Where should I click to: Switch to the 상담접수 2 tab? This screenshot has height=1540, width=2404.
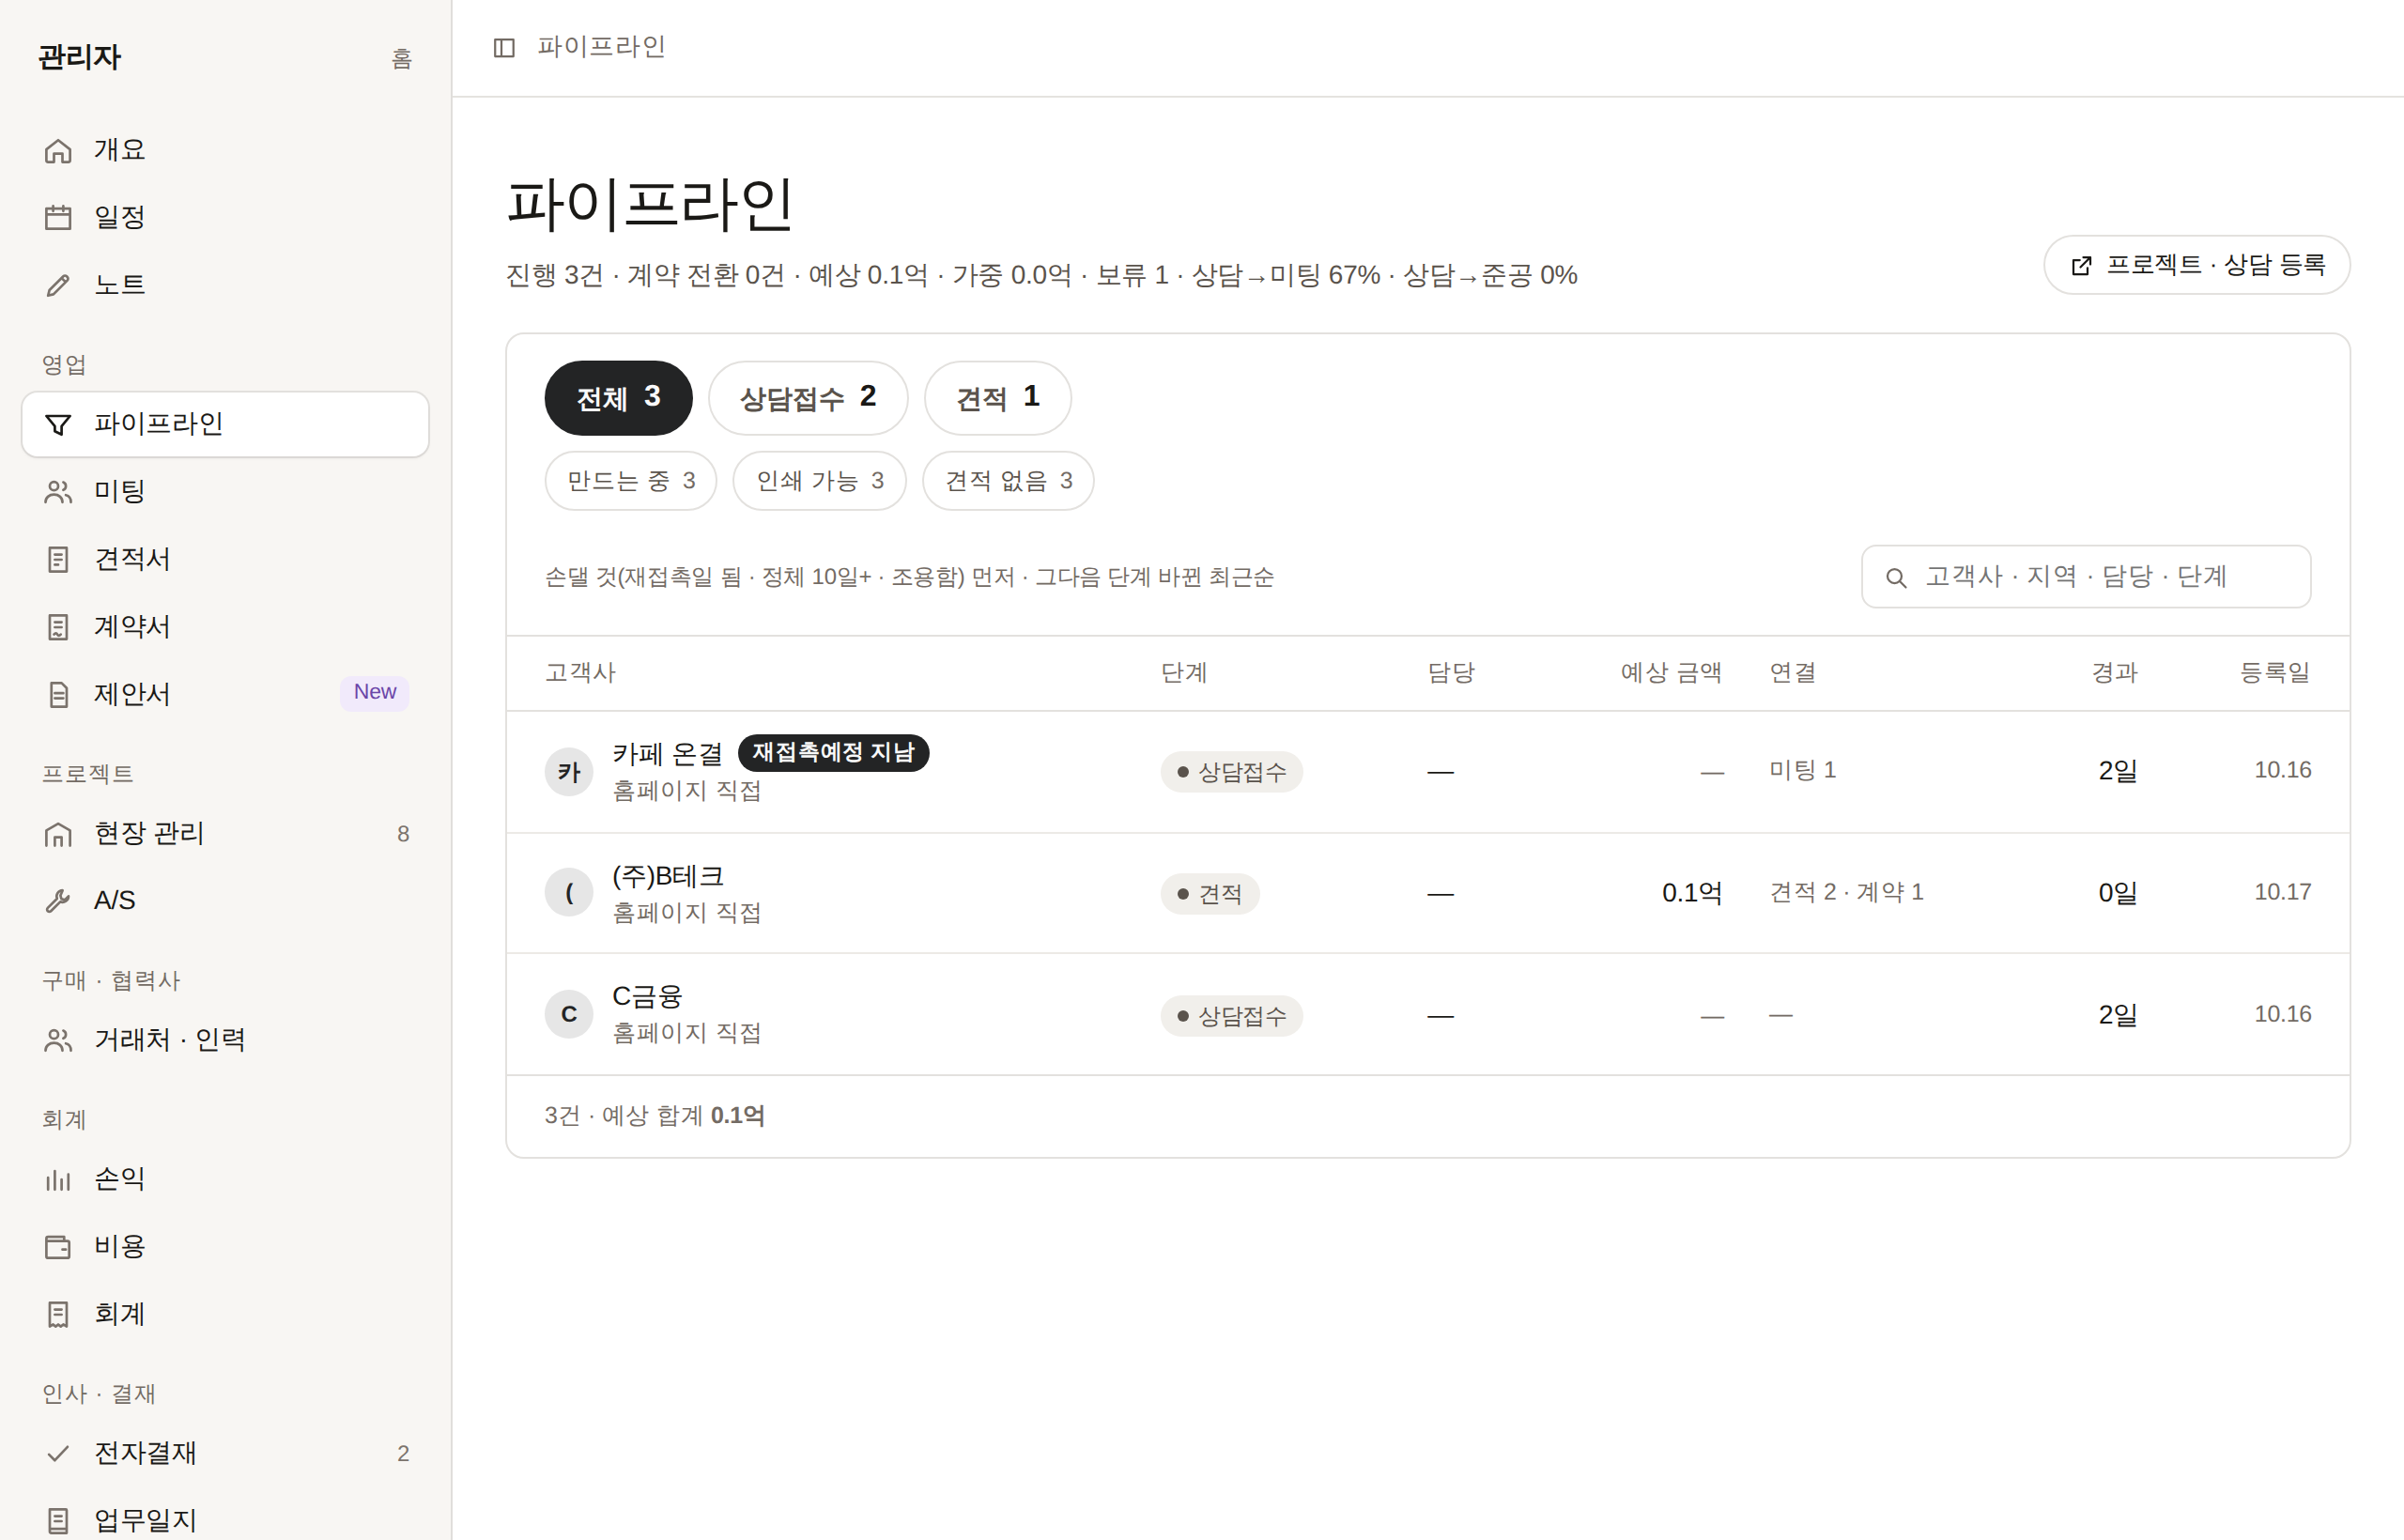(x=808, y=398)
